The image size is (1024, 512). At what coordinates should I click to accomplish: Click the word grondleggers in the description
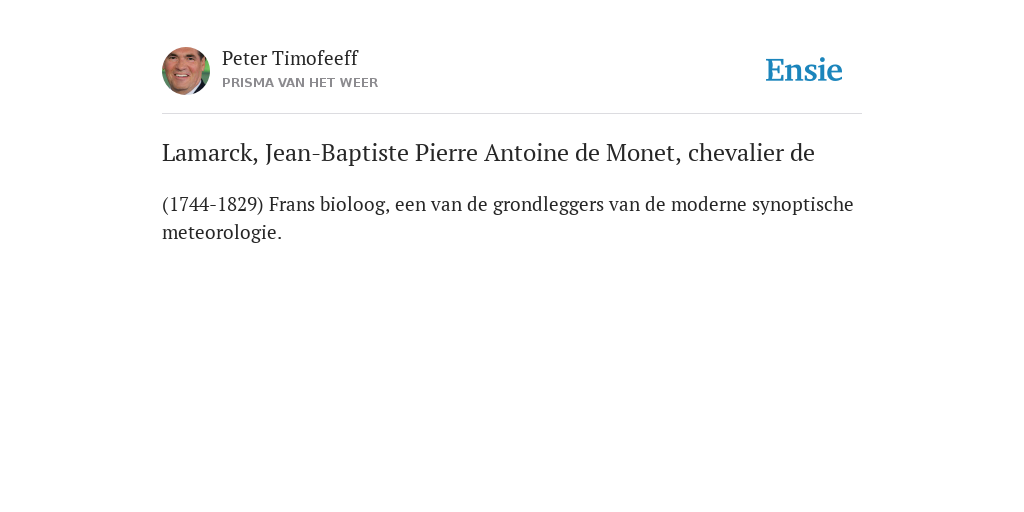pyautogui.click(x=548, y=205)
